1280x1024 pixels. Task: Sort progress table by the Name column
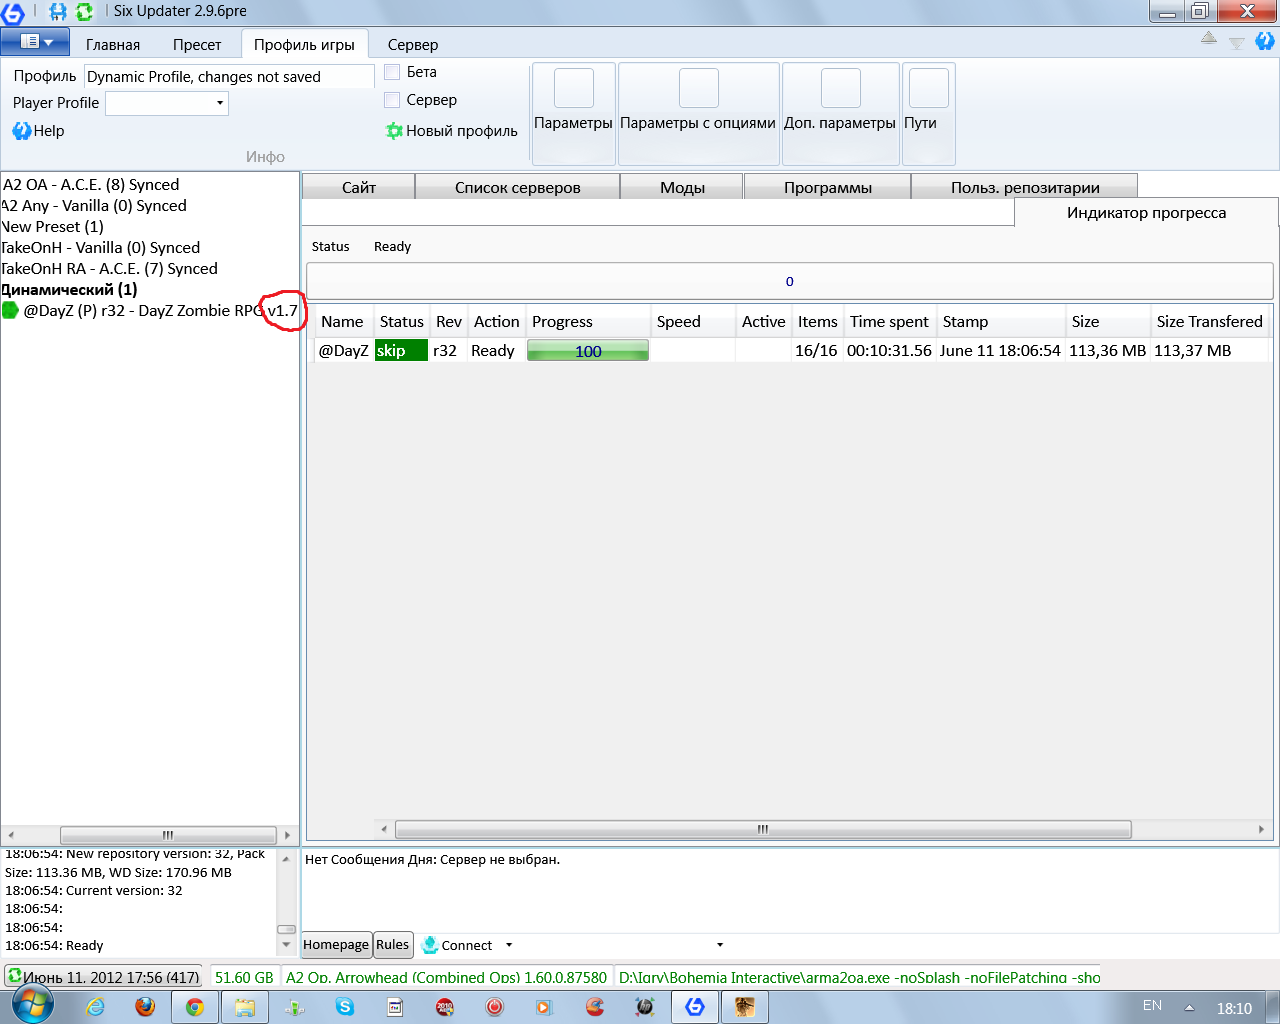coord(342,322)
